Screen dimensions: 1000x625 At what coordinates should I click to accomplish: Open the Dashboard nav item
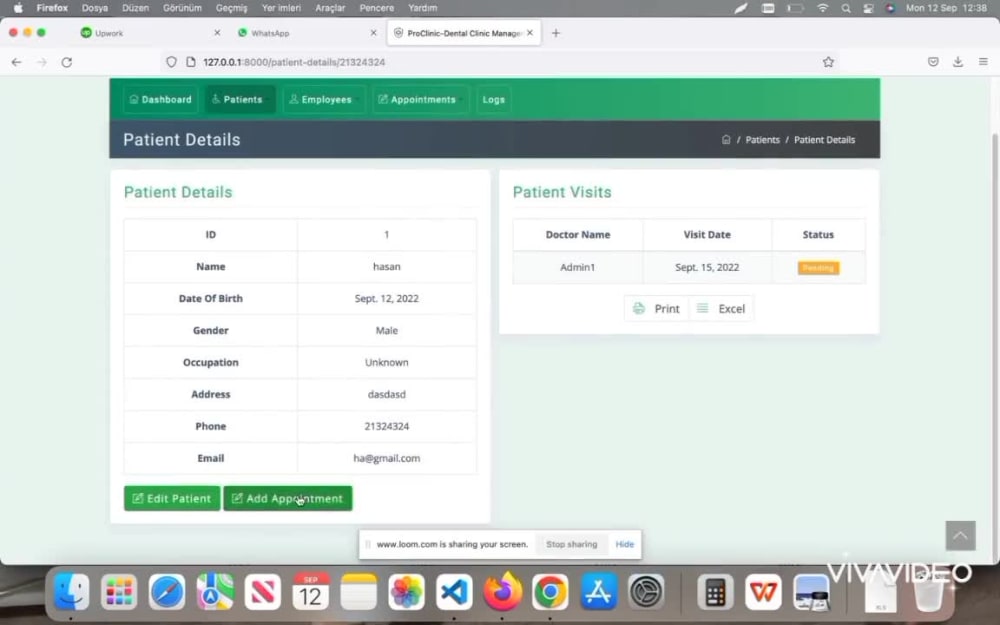161,99
